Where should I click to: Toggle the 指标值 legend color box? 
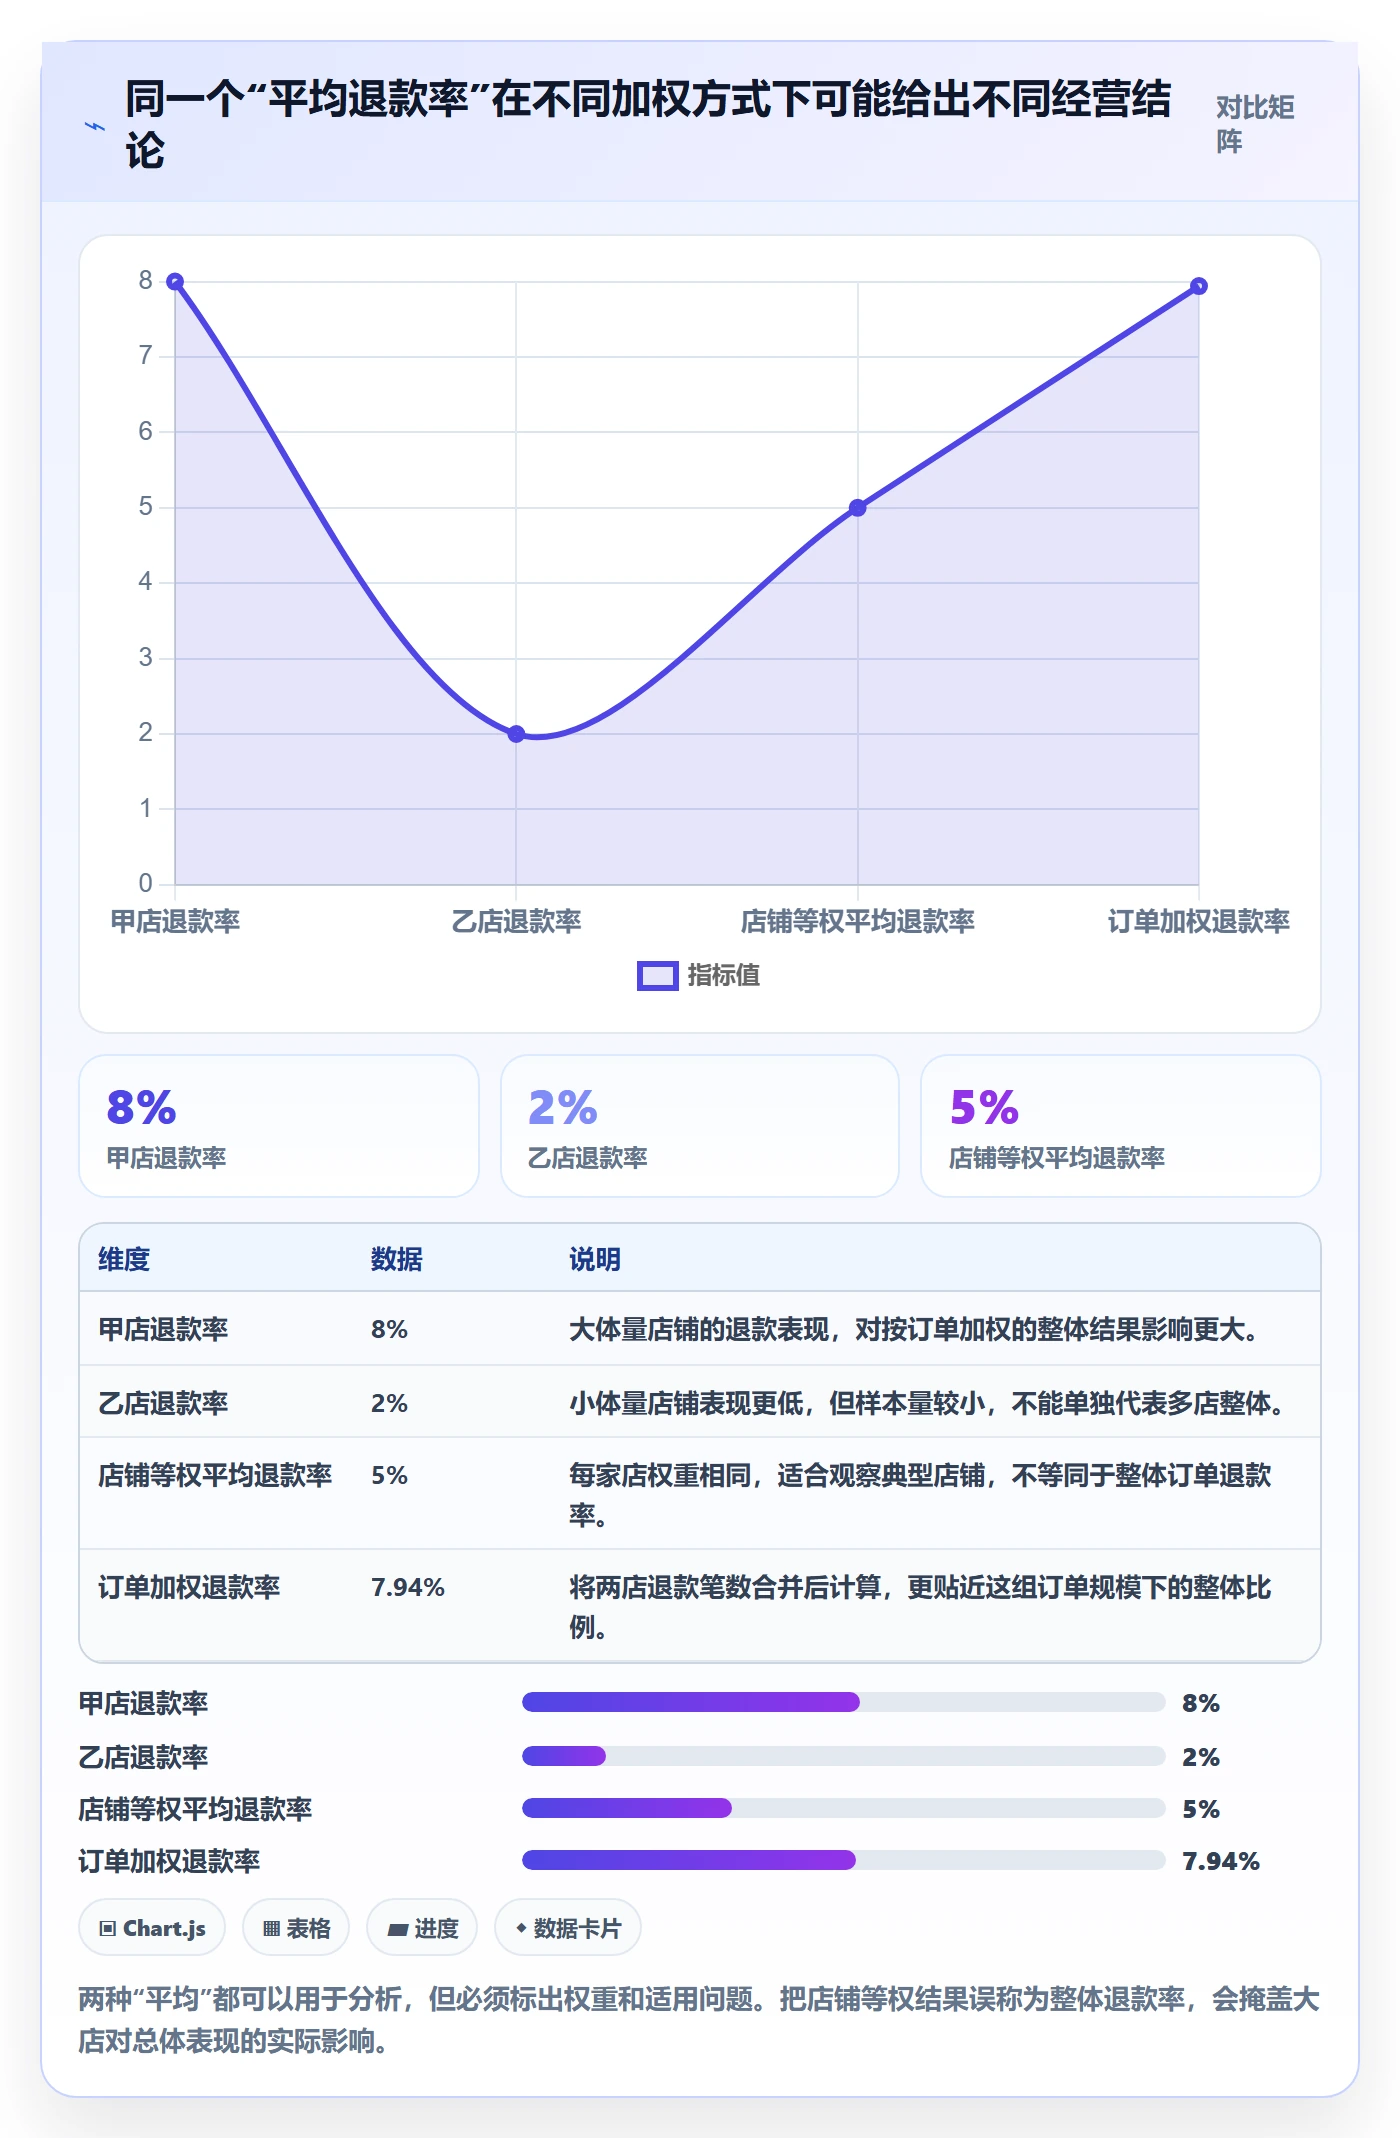click(x=657, y=975)
